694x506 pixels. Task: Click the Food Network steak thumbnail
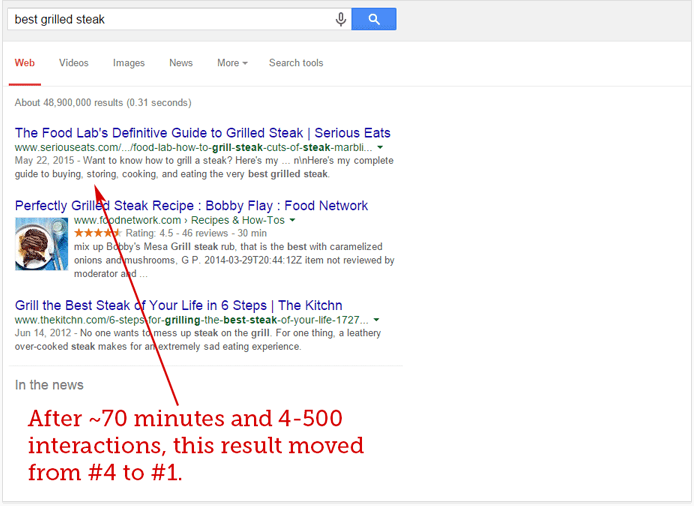pos(41,243)
